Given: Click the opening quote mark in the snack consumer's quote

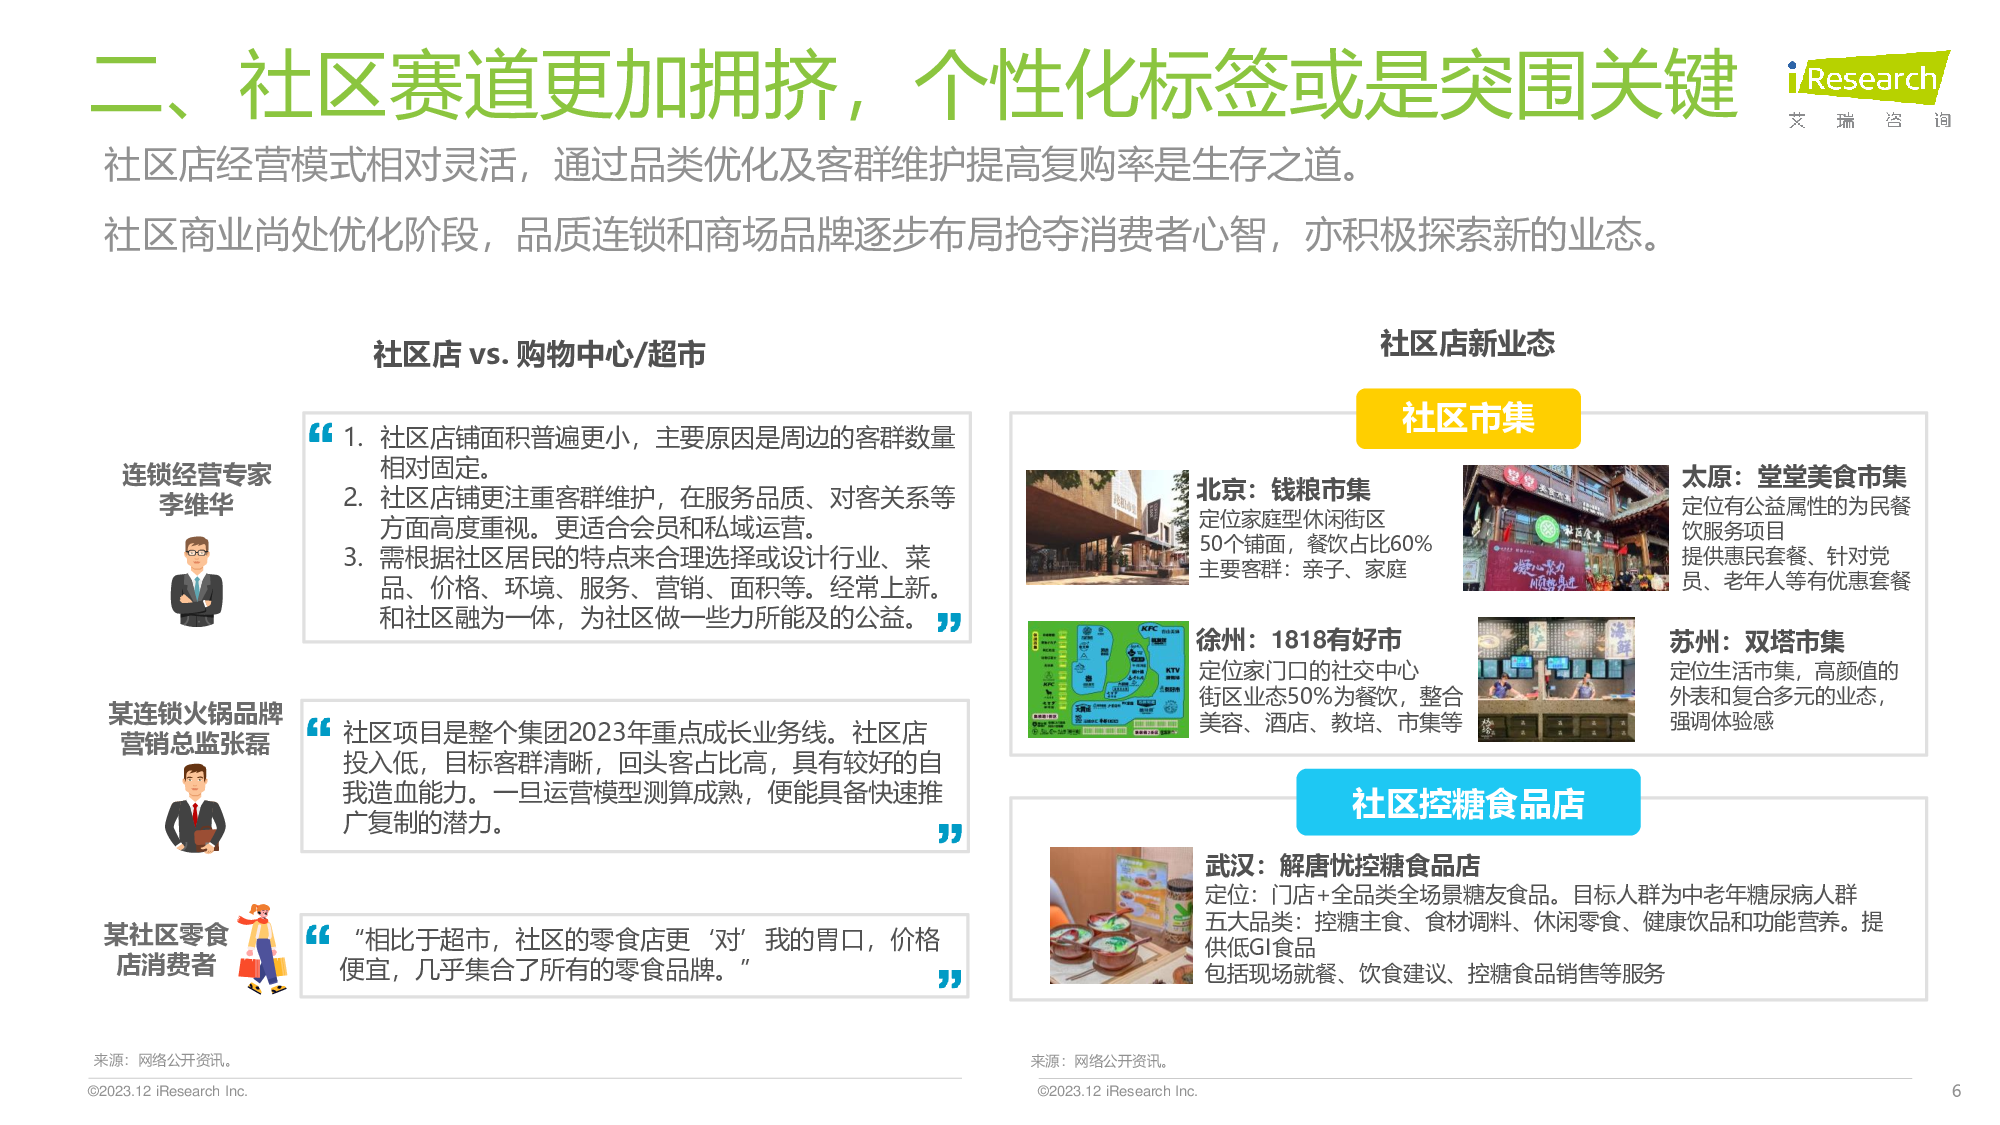Looking at the screenshot, I should [x=317, y=935].
